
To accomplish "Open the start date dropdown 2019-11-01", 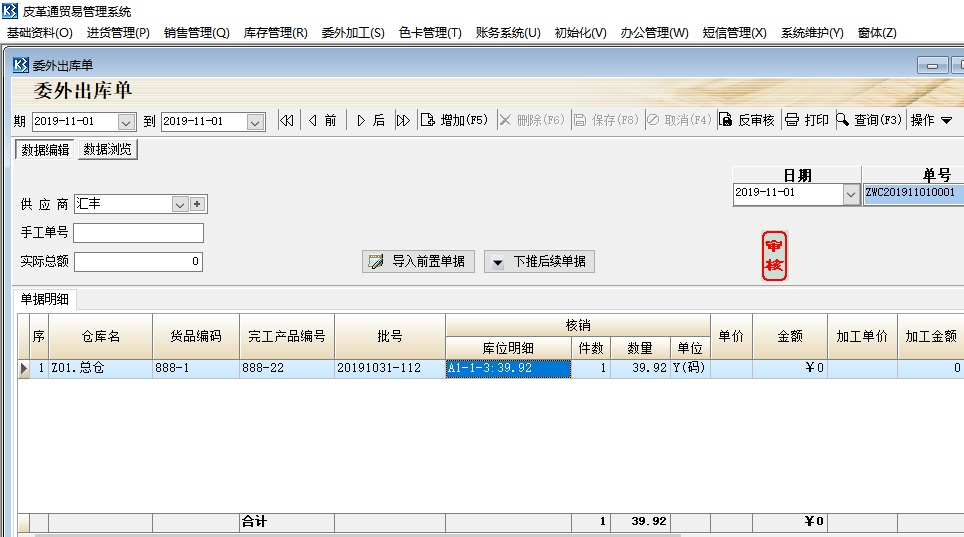I will pos(126,122).
